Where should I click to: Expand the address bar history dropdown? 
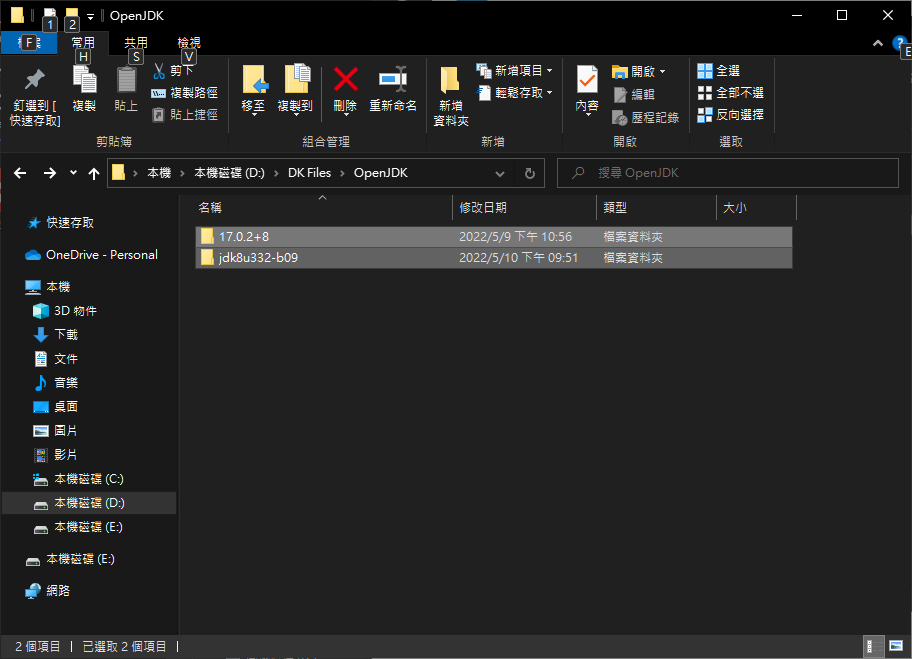(x=500, y=173)
